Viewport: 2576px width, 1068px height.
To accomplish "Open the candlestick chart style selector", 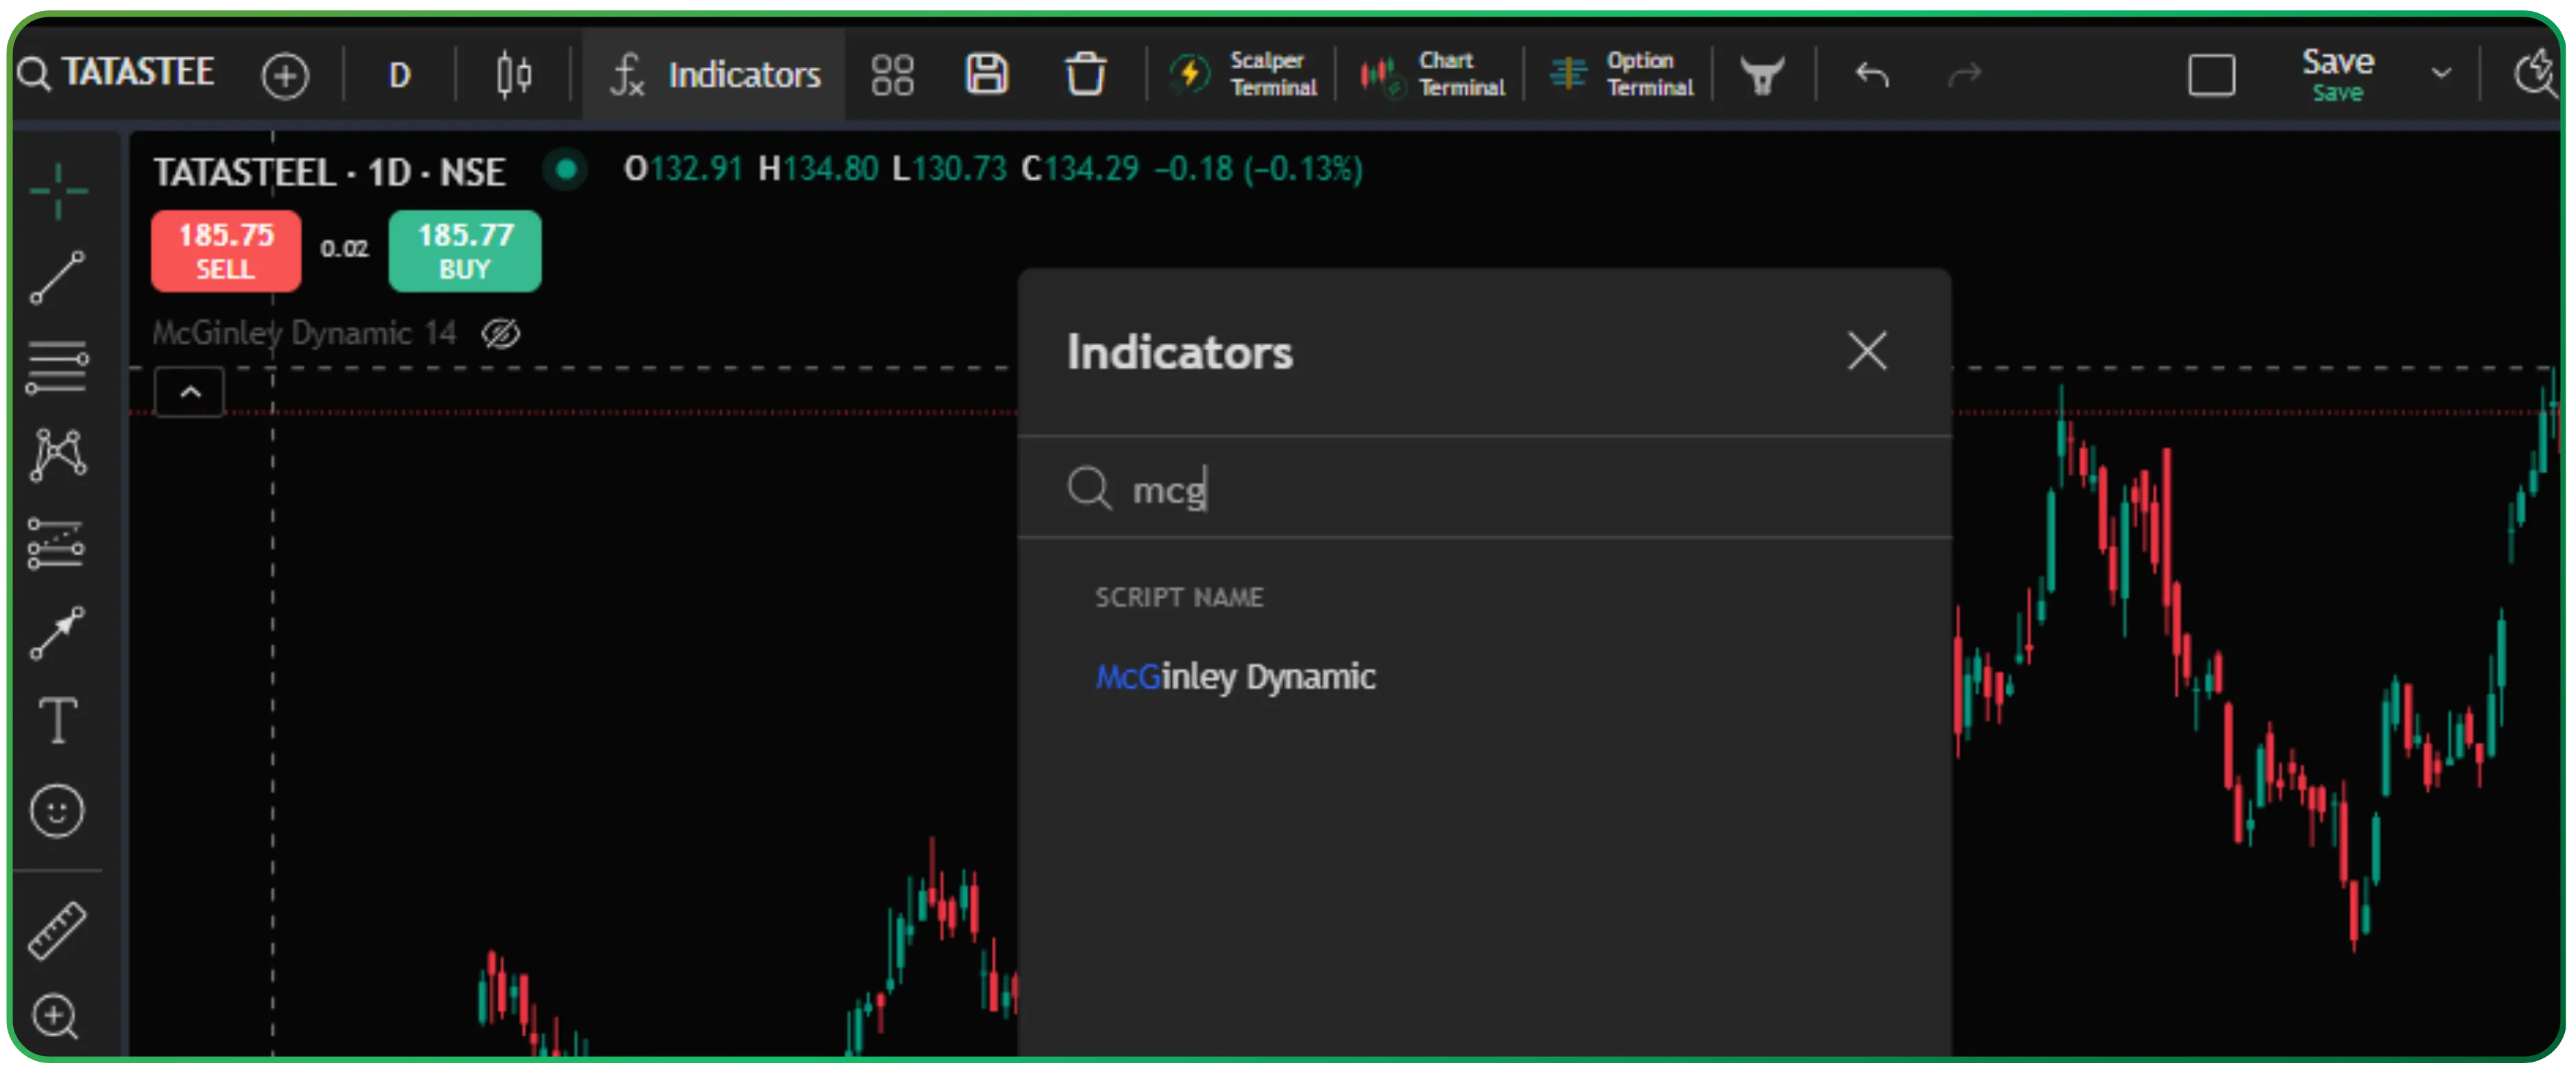I will [x=514, y=75].
